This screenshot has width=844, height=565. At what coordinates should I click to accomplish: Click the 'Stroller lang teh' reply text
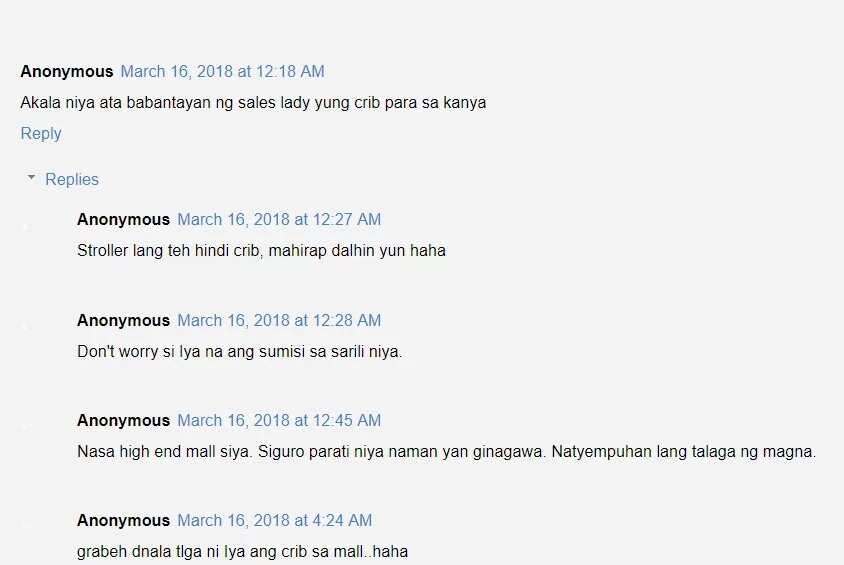pos(261,251)
